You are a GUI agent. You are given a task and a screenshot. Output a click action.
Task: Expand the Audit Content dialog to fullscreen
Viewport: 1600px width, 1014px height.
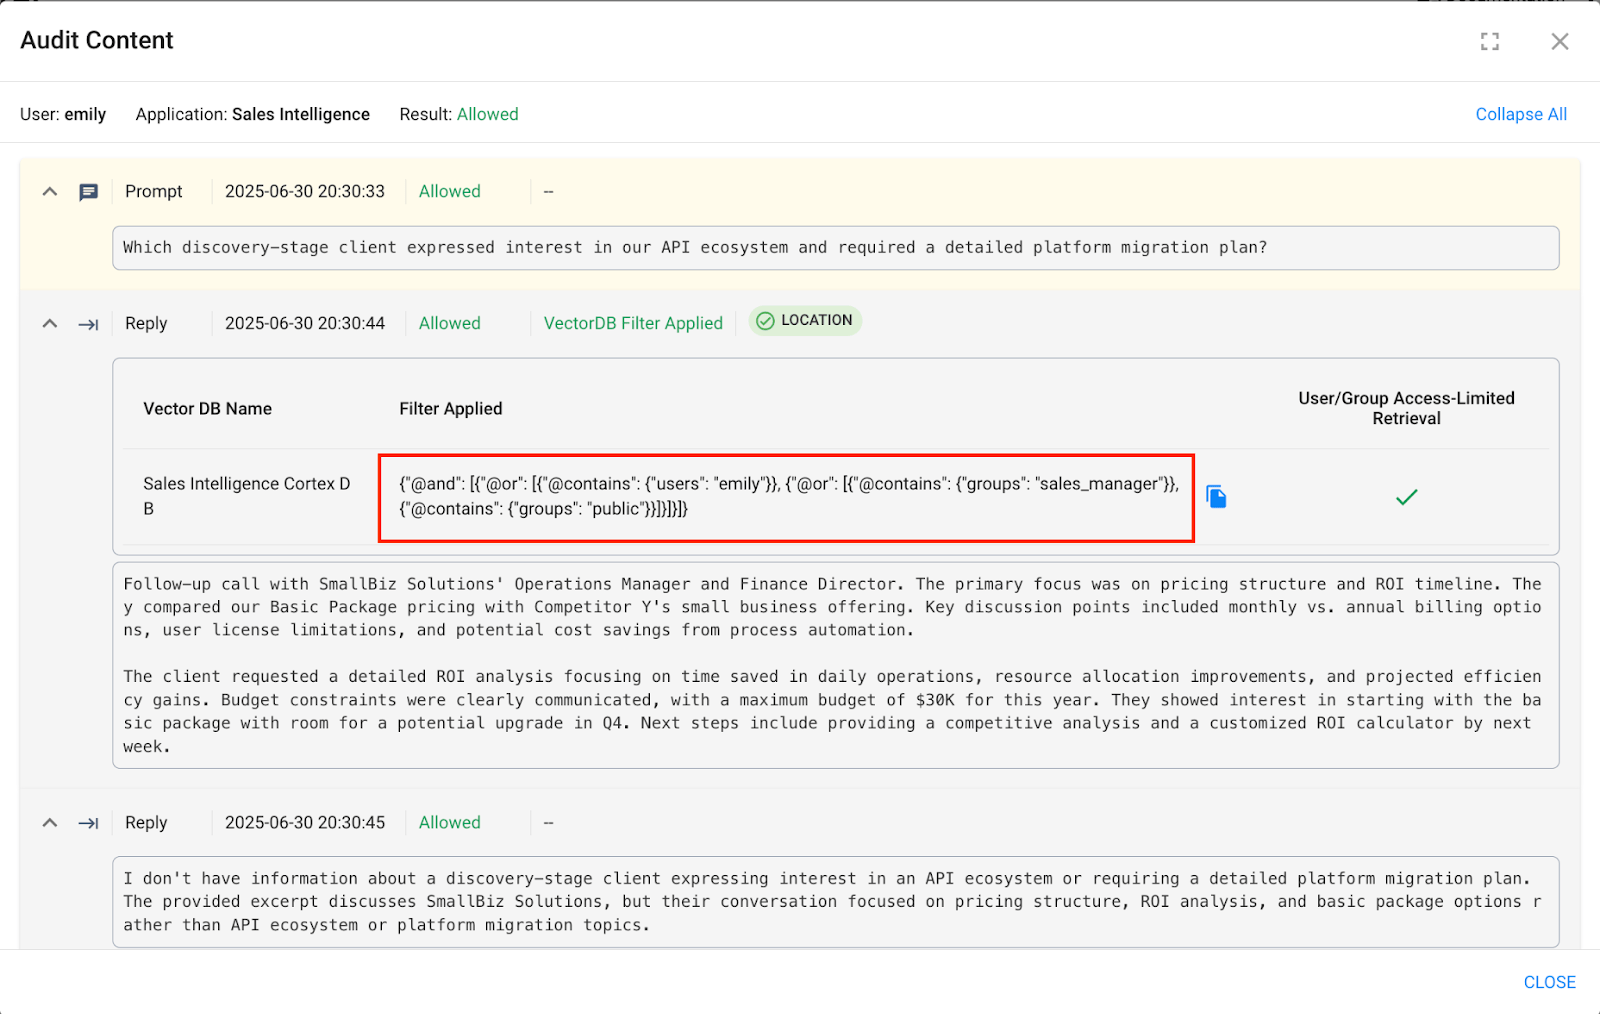[x=1490, y=41]
